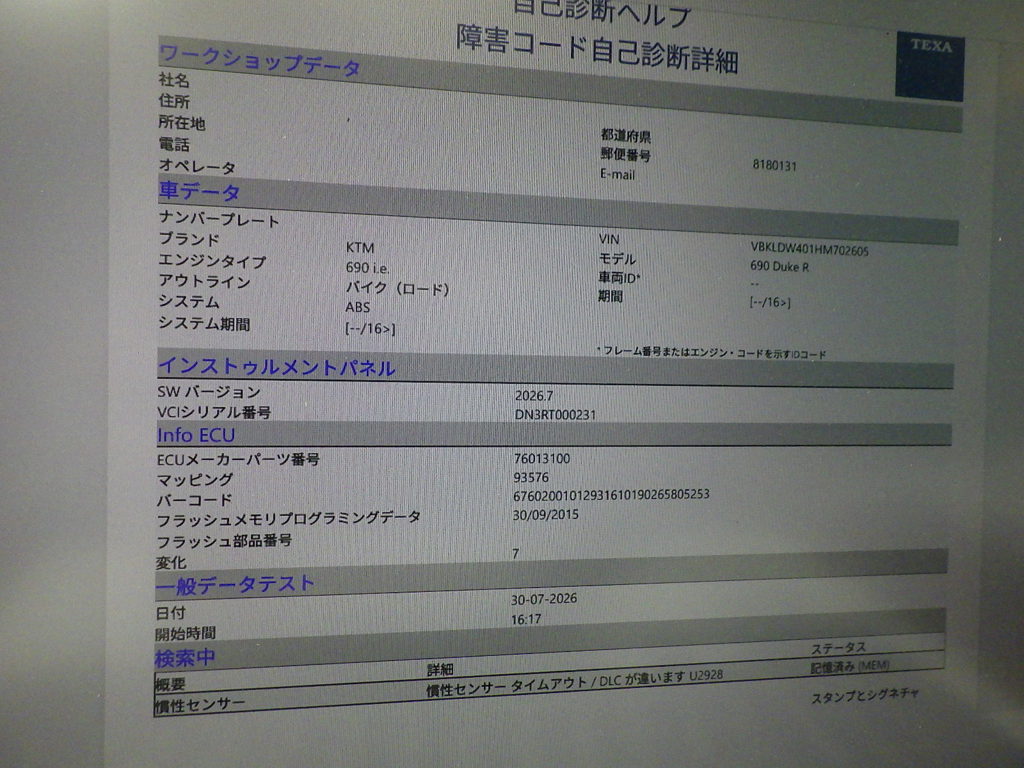The width and height of the screenshot is (1024, 768).
Task: Click the システム label
Action: click(x=189, y=302)
